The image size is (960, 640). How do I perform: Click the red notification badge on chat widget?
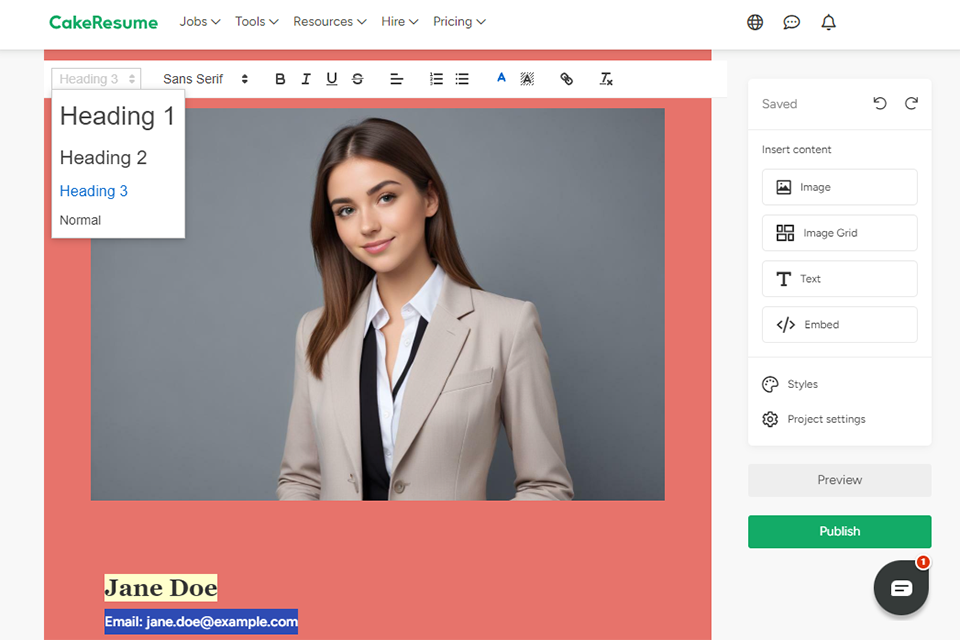[923, 562]
